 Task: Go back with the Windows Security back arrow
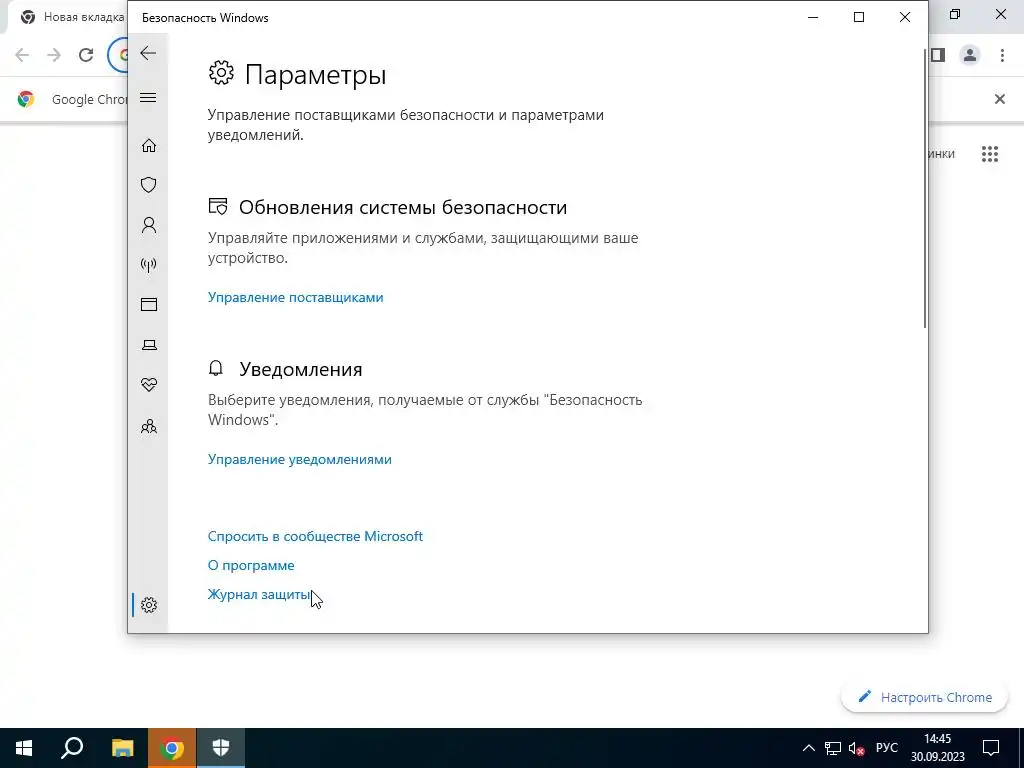(x=148, y=53)
